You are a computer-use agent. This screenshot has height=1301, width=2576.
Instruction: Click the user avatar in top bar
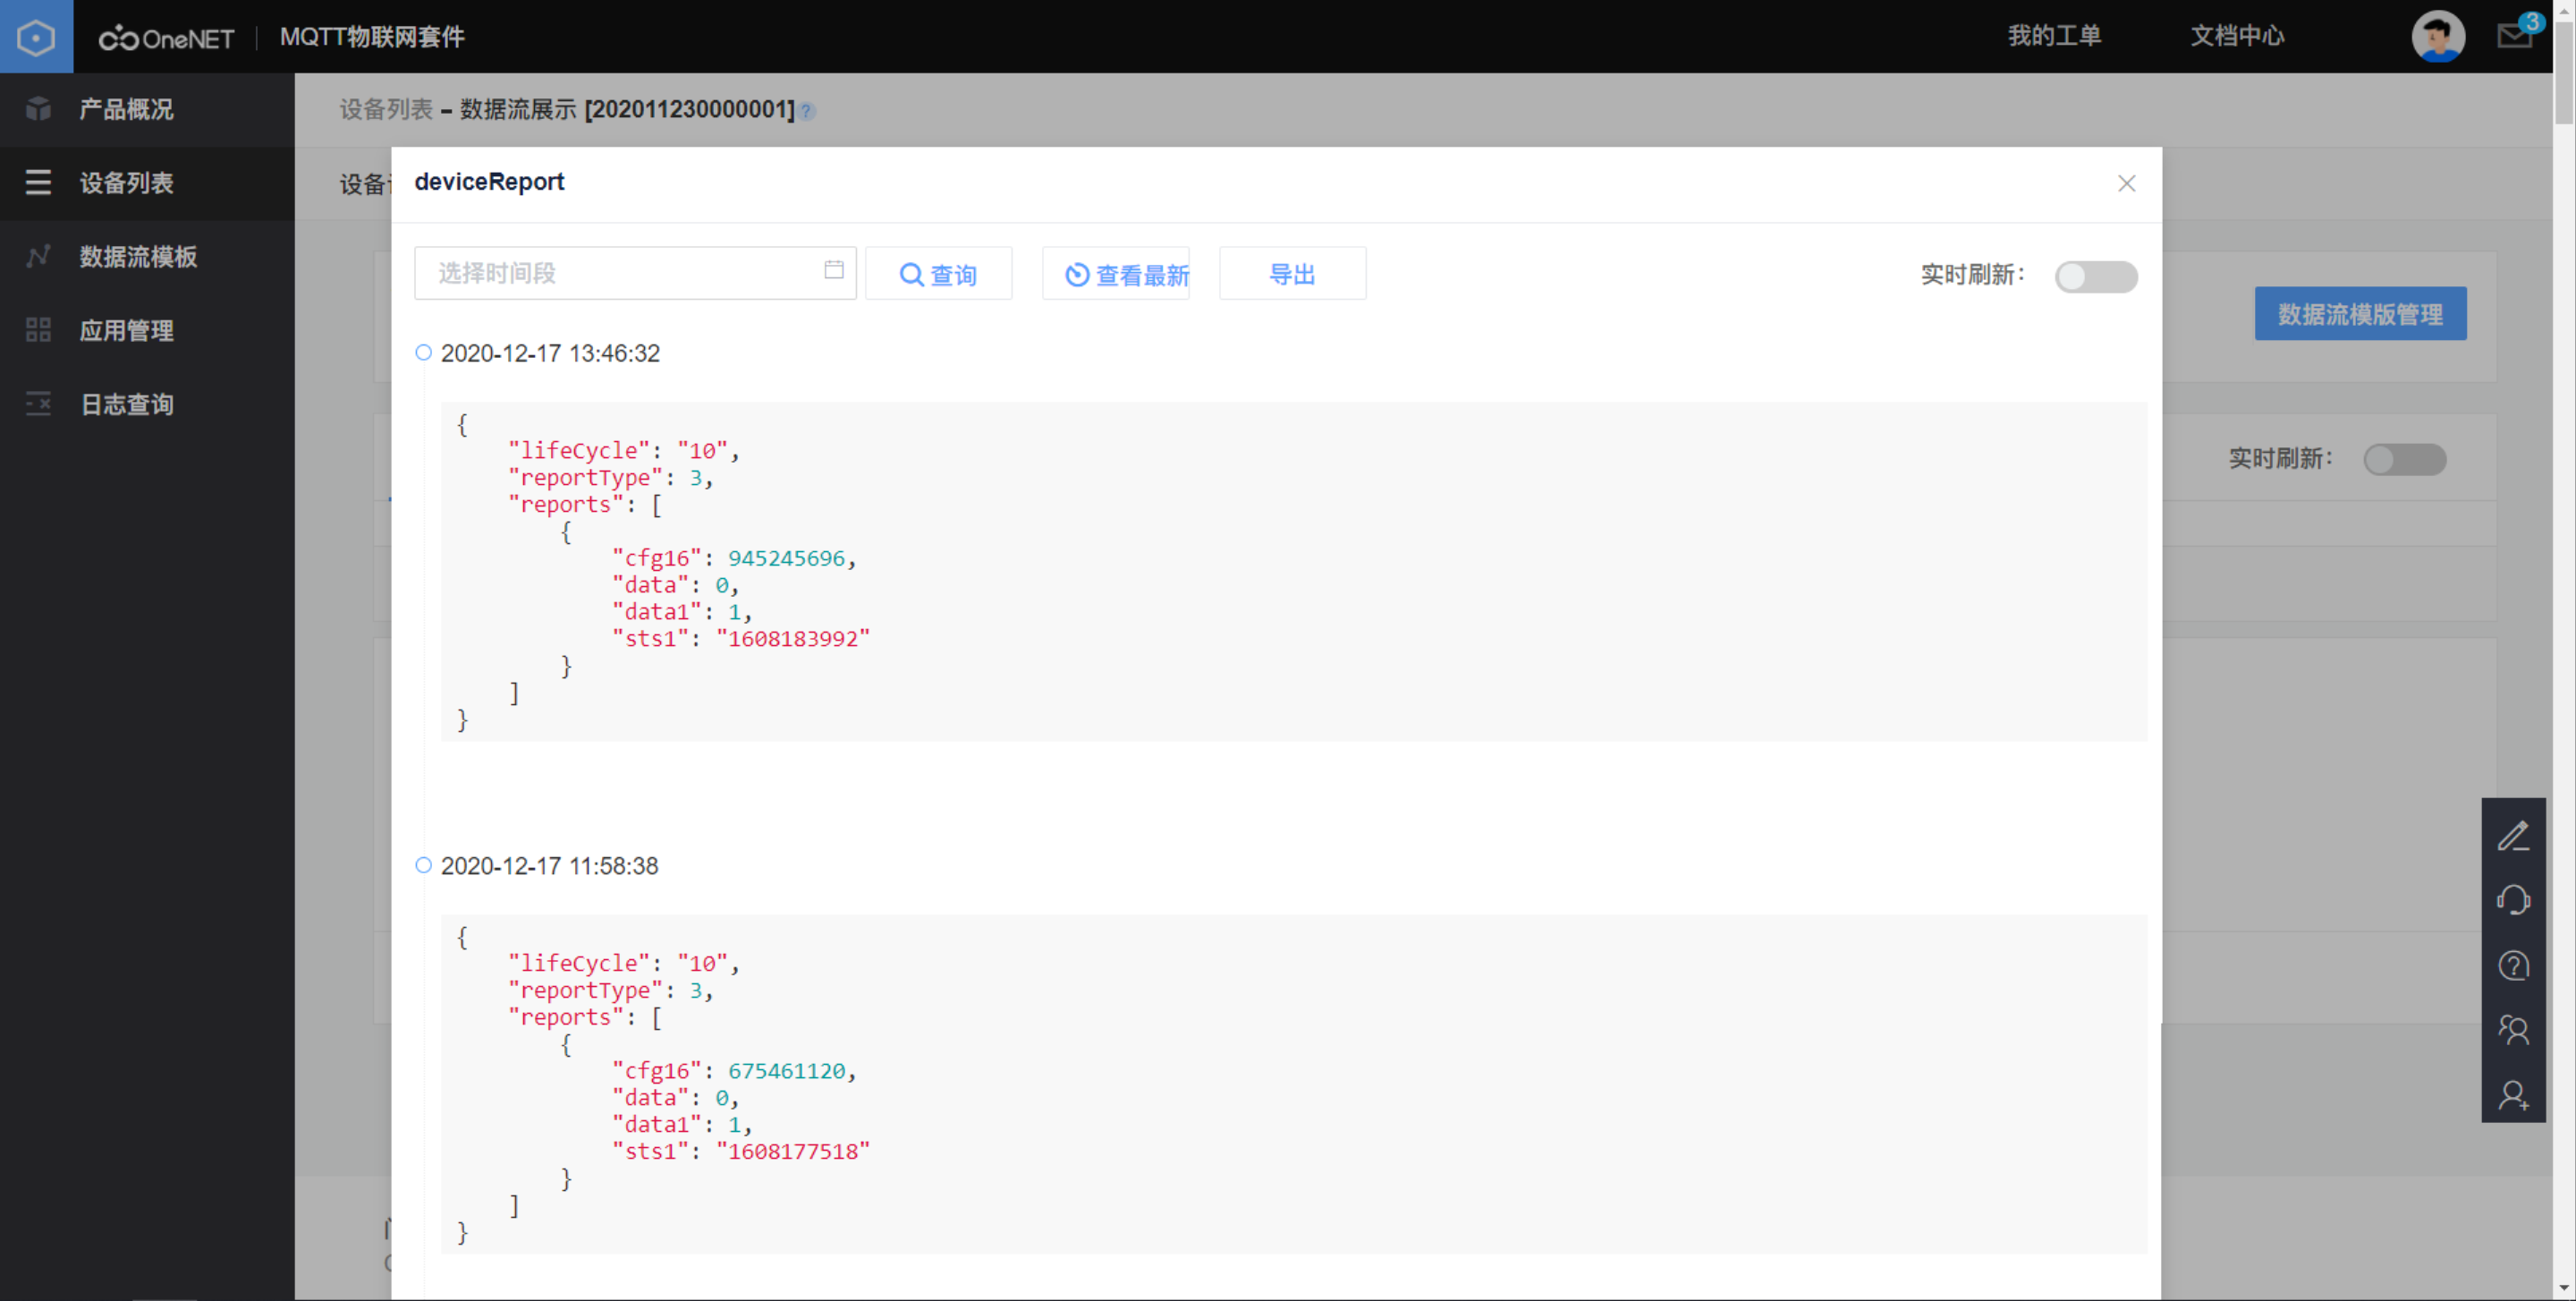tap(2438, 36)
